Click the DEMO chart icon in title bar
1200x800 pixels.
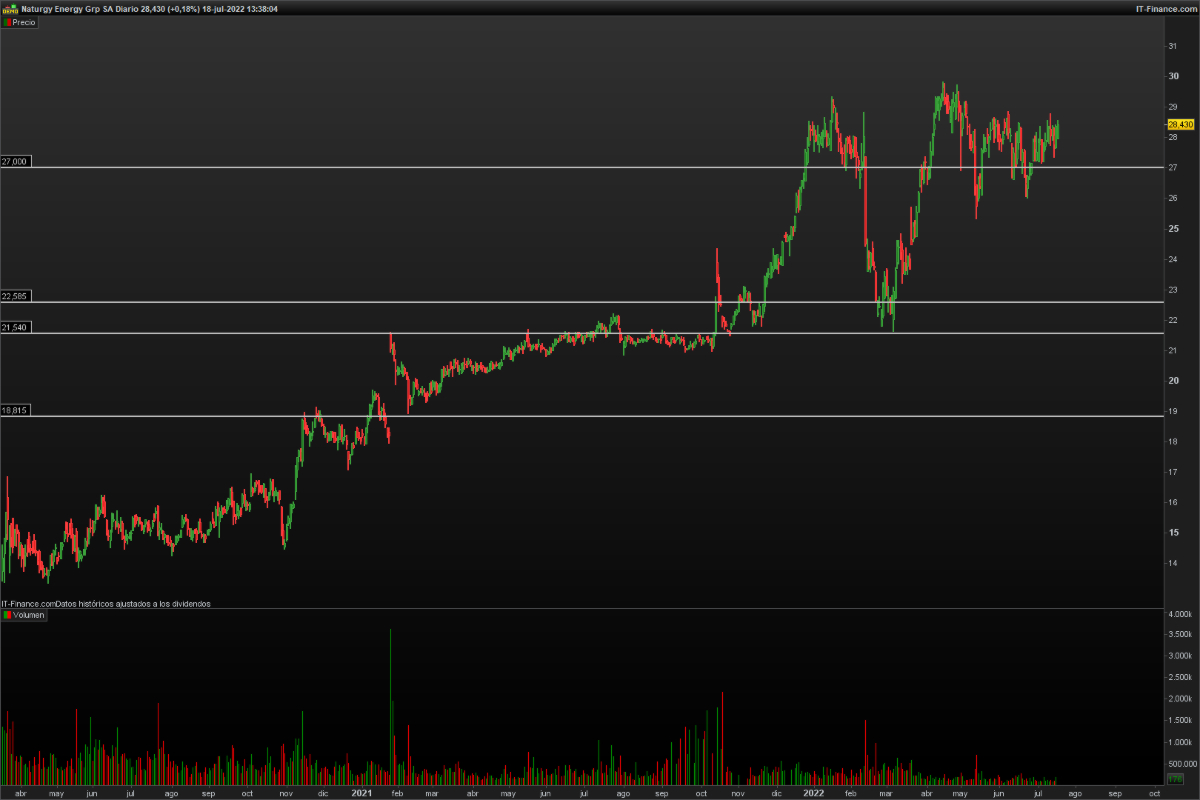10,8
